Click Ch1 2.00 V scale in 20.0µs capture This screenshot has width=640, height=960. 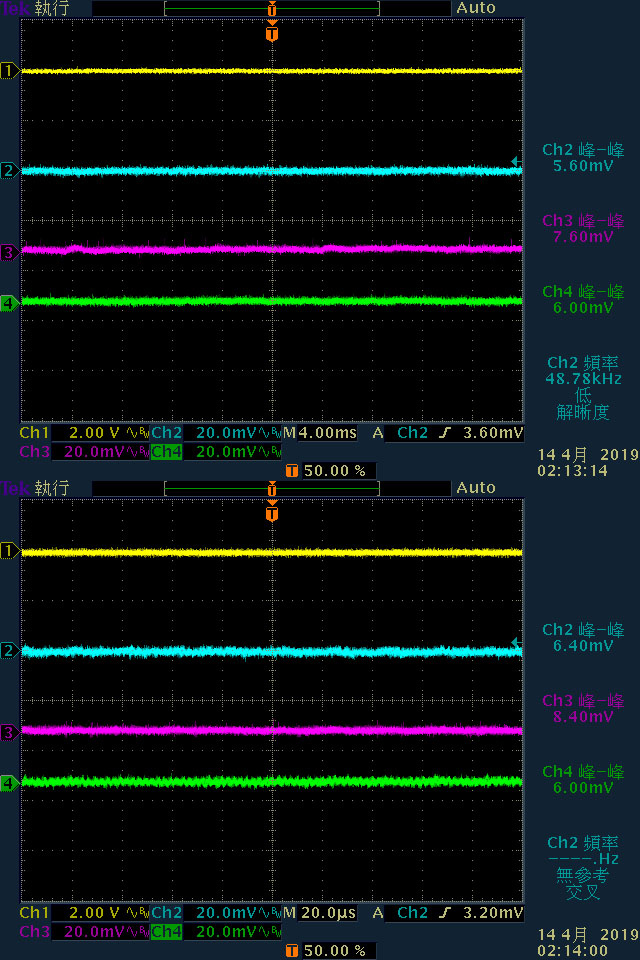pos(95,913)
